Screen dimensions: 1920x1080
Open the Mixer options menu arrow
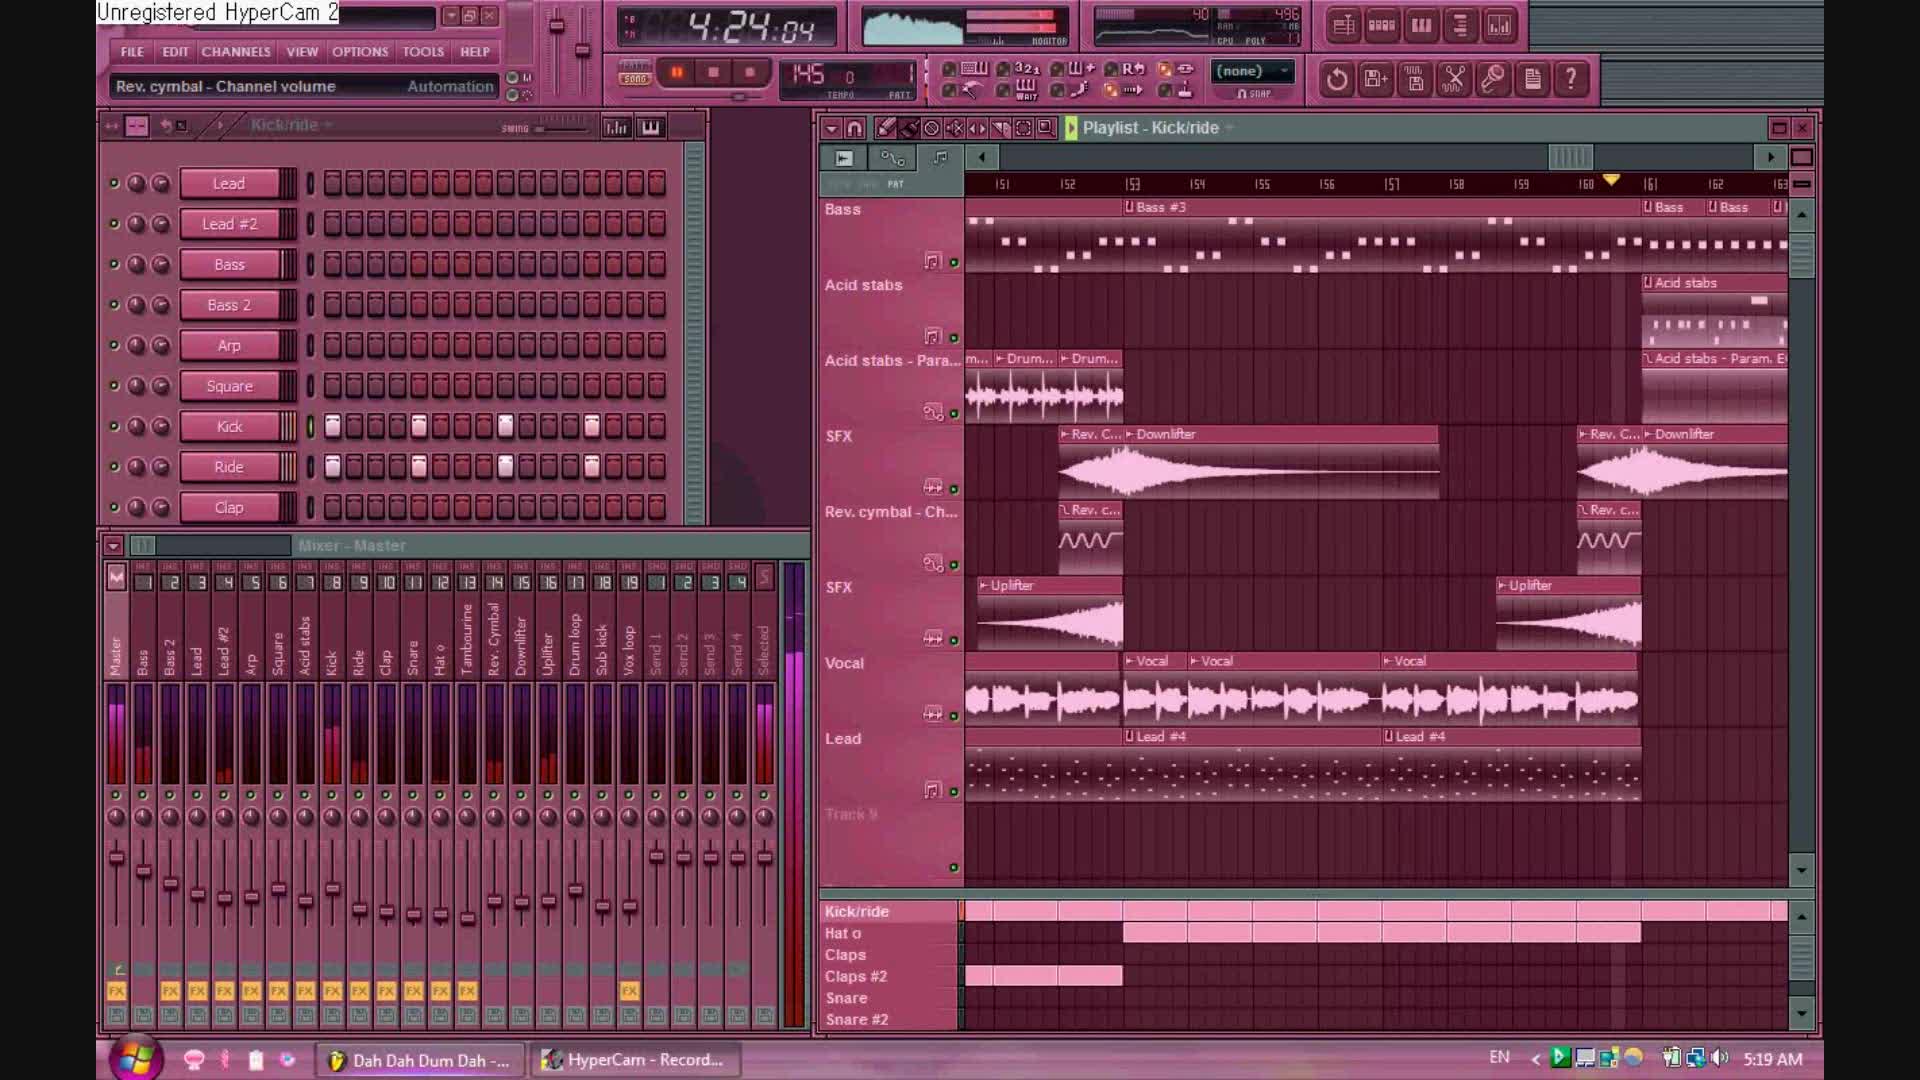pyautogui.click(x=113, y=546)
